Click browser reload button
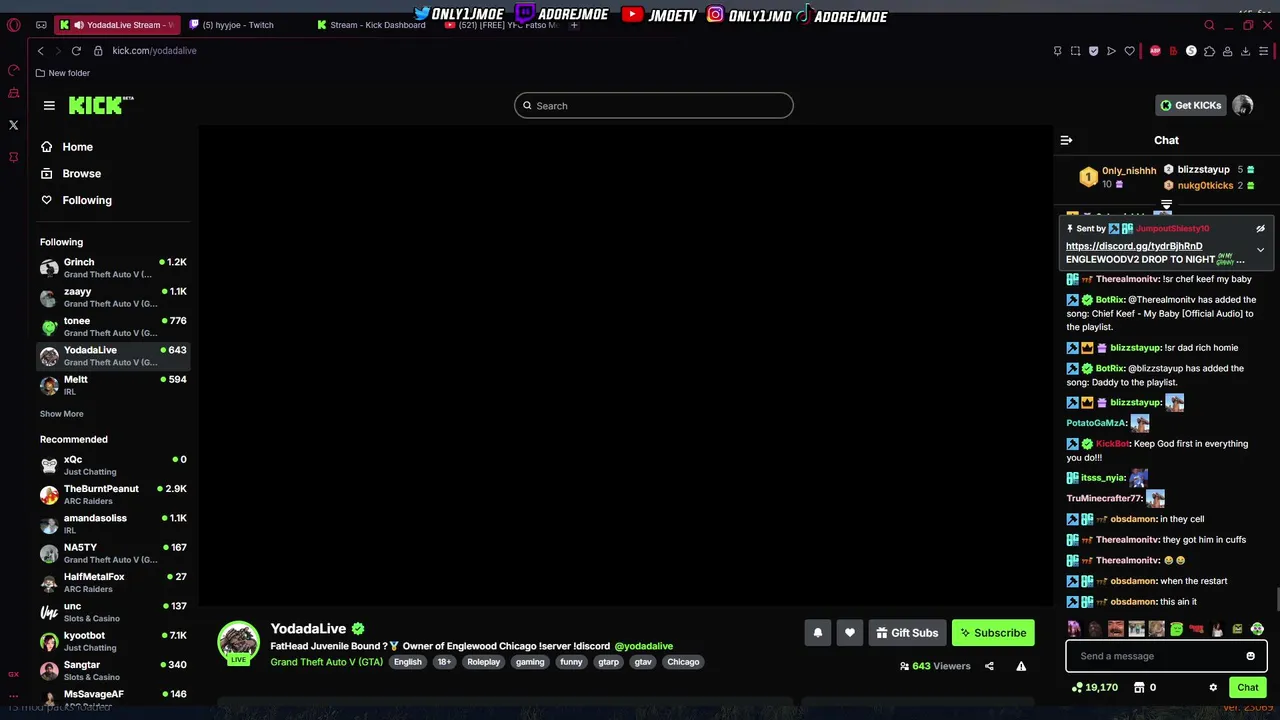Viewport: 1280px width, 720px height. click(76, 51)
